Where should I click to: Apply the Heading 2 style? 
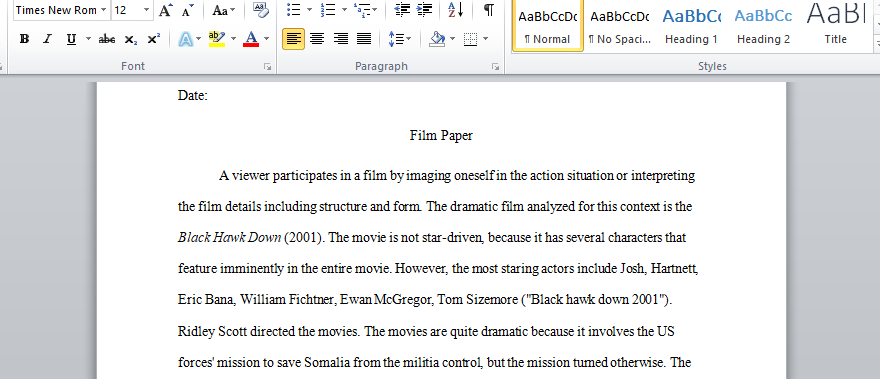(x=763, y=25)
